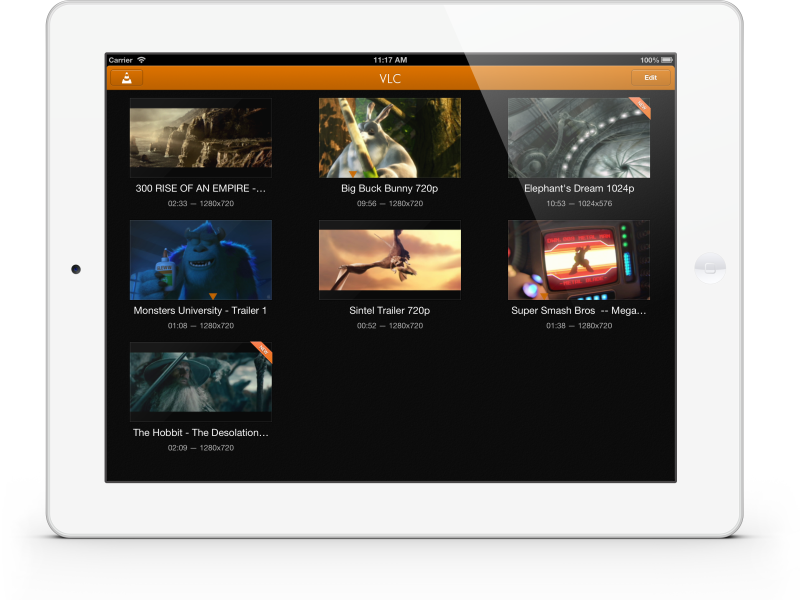Select the title "Monsters University - Trailer 1"
The width and height of the screenshot is (800, 600).
(200, 310)
